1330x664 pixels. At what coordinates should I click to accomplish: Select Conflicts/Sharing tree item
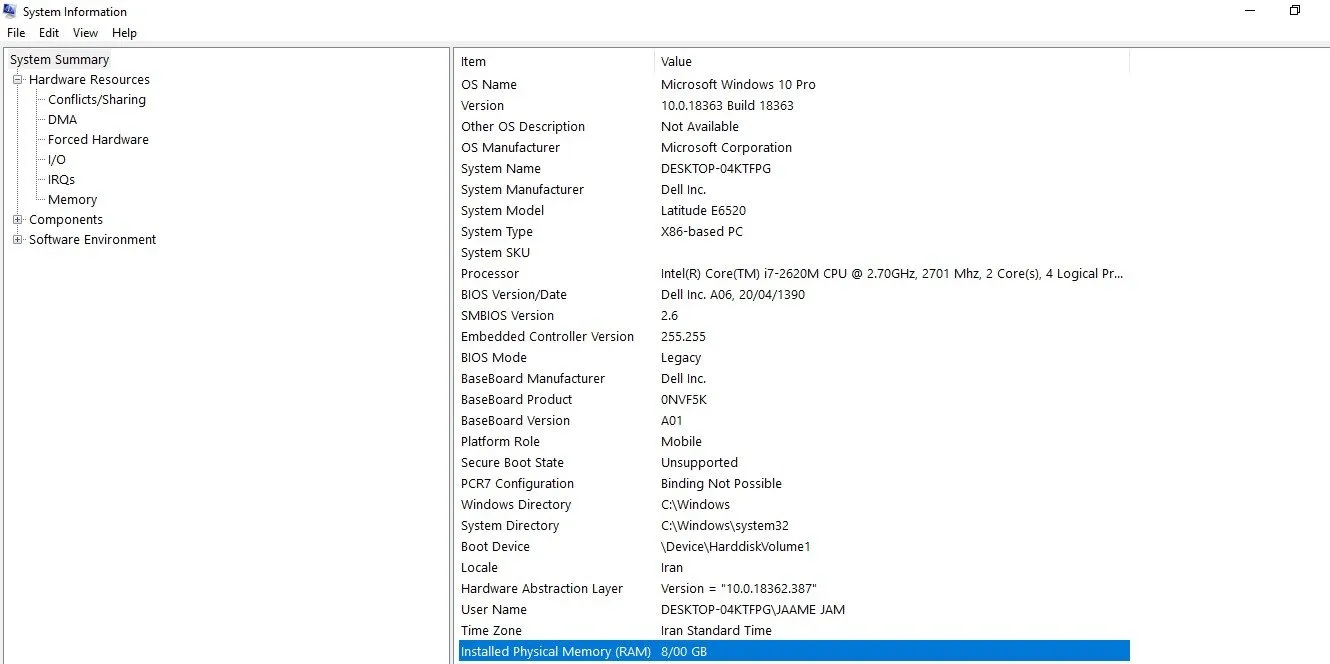[97, 100]
